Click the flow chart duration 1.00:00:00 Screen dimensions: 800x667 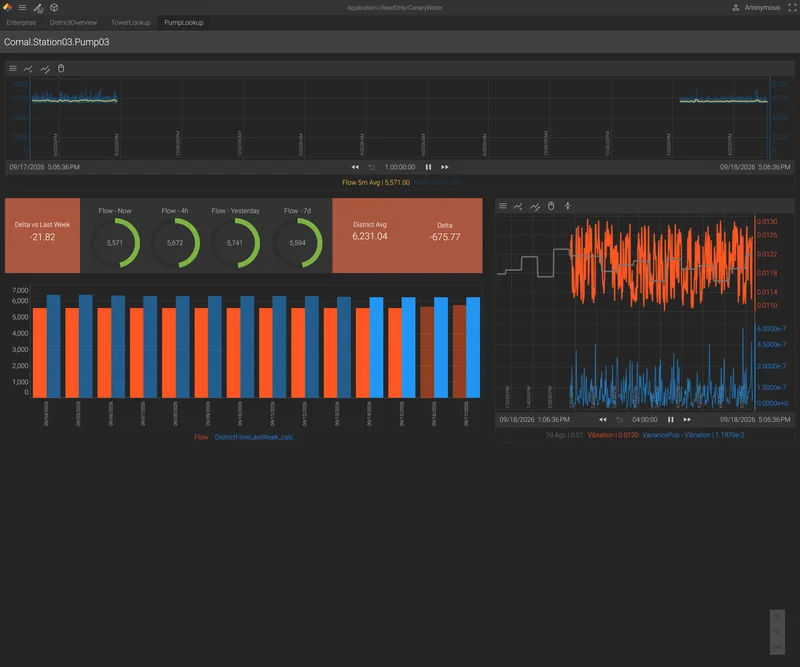400,167
